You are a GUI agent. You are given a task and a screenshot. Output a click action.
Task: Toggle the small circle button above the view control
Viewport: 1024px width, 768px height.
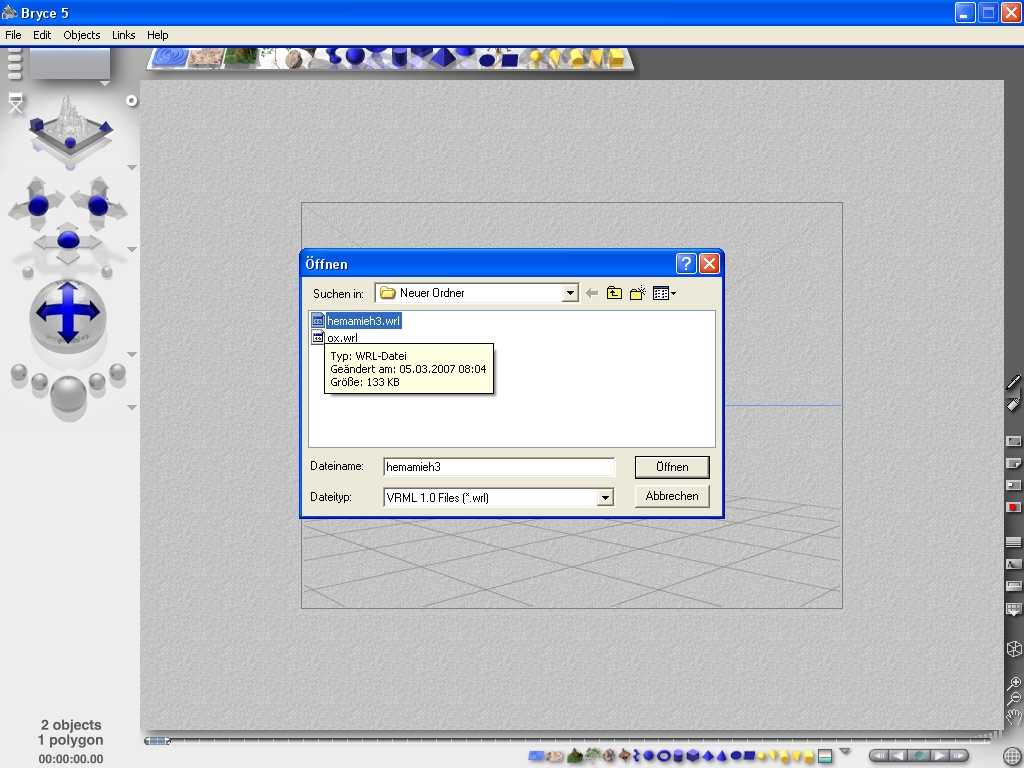point(131,101)
